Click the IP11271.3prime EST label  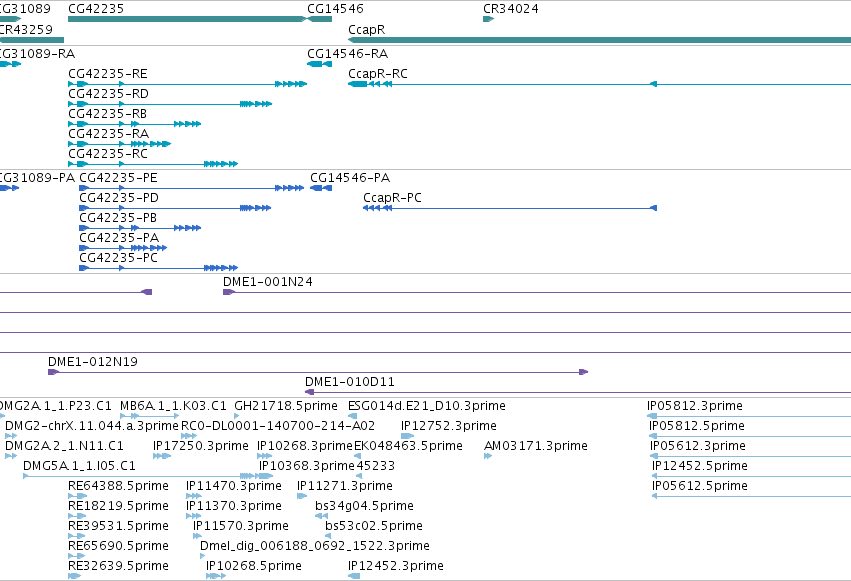pyautogui.click(x=345, y=486)
